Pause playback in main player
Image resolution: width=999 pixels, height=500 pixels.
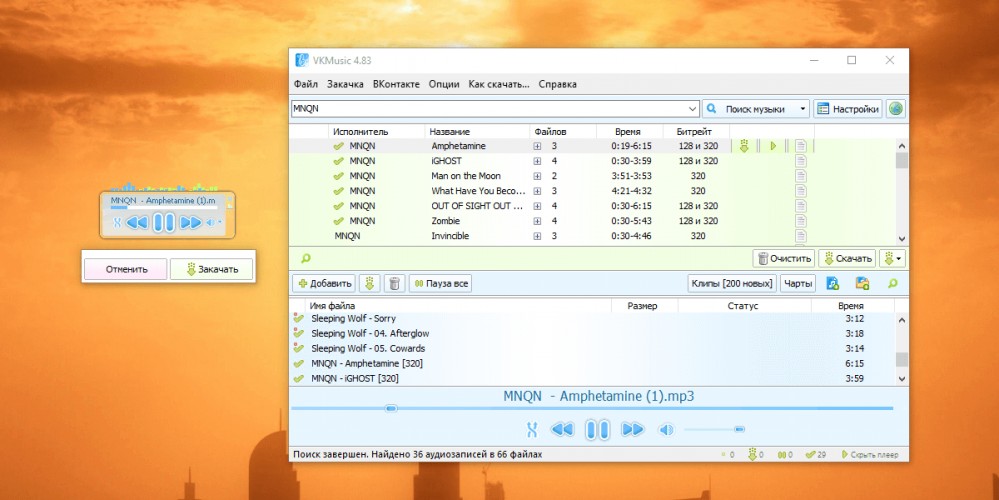pyautogui.click(x=597, y=430)
